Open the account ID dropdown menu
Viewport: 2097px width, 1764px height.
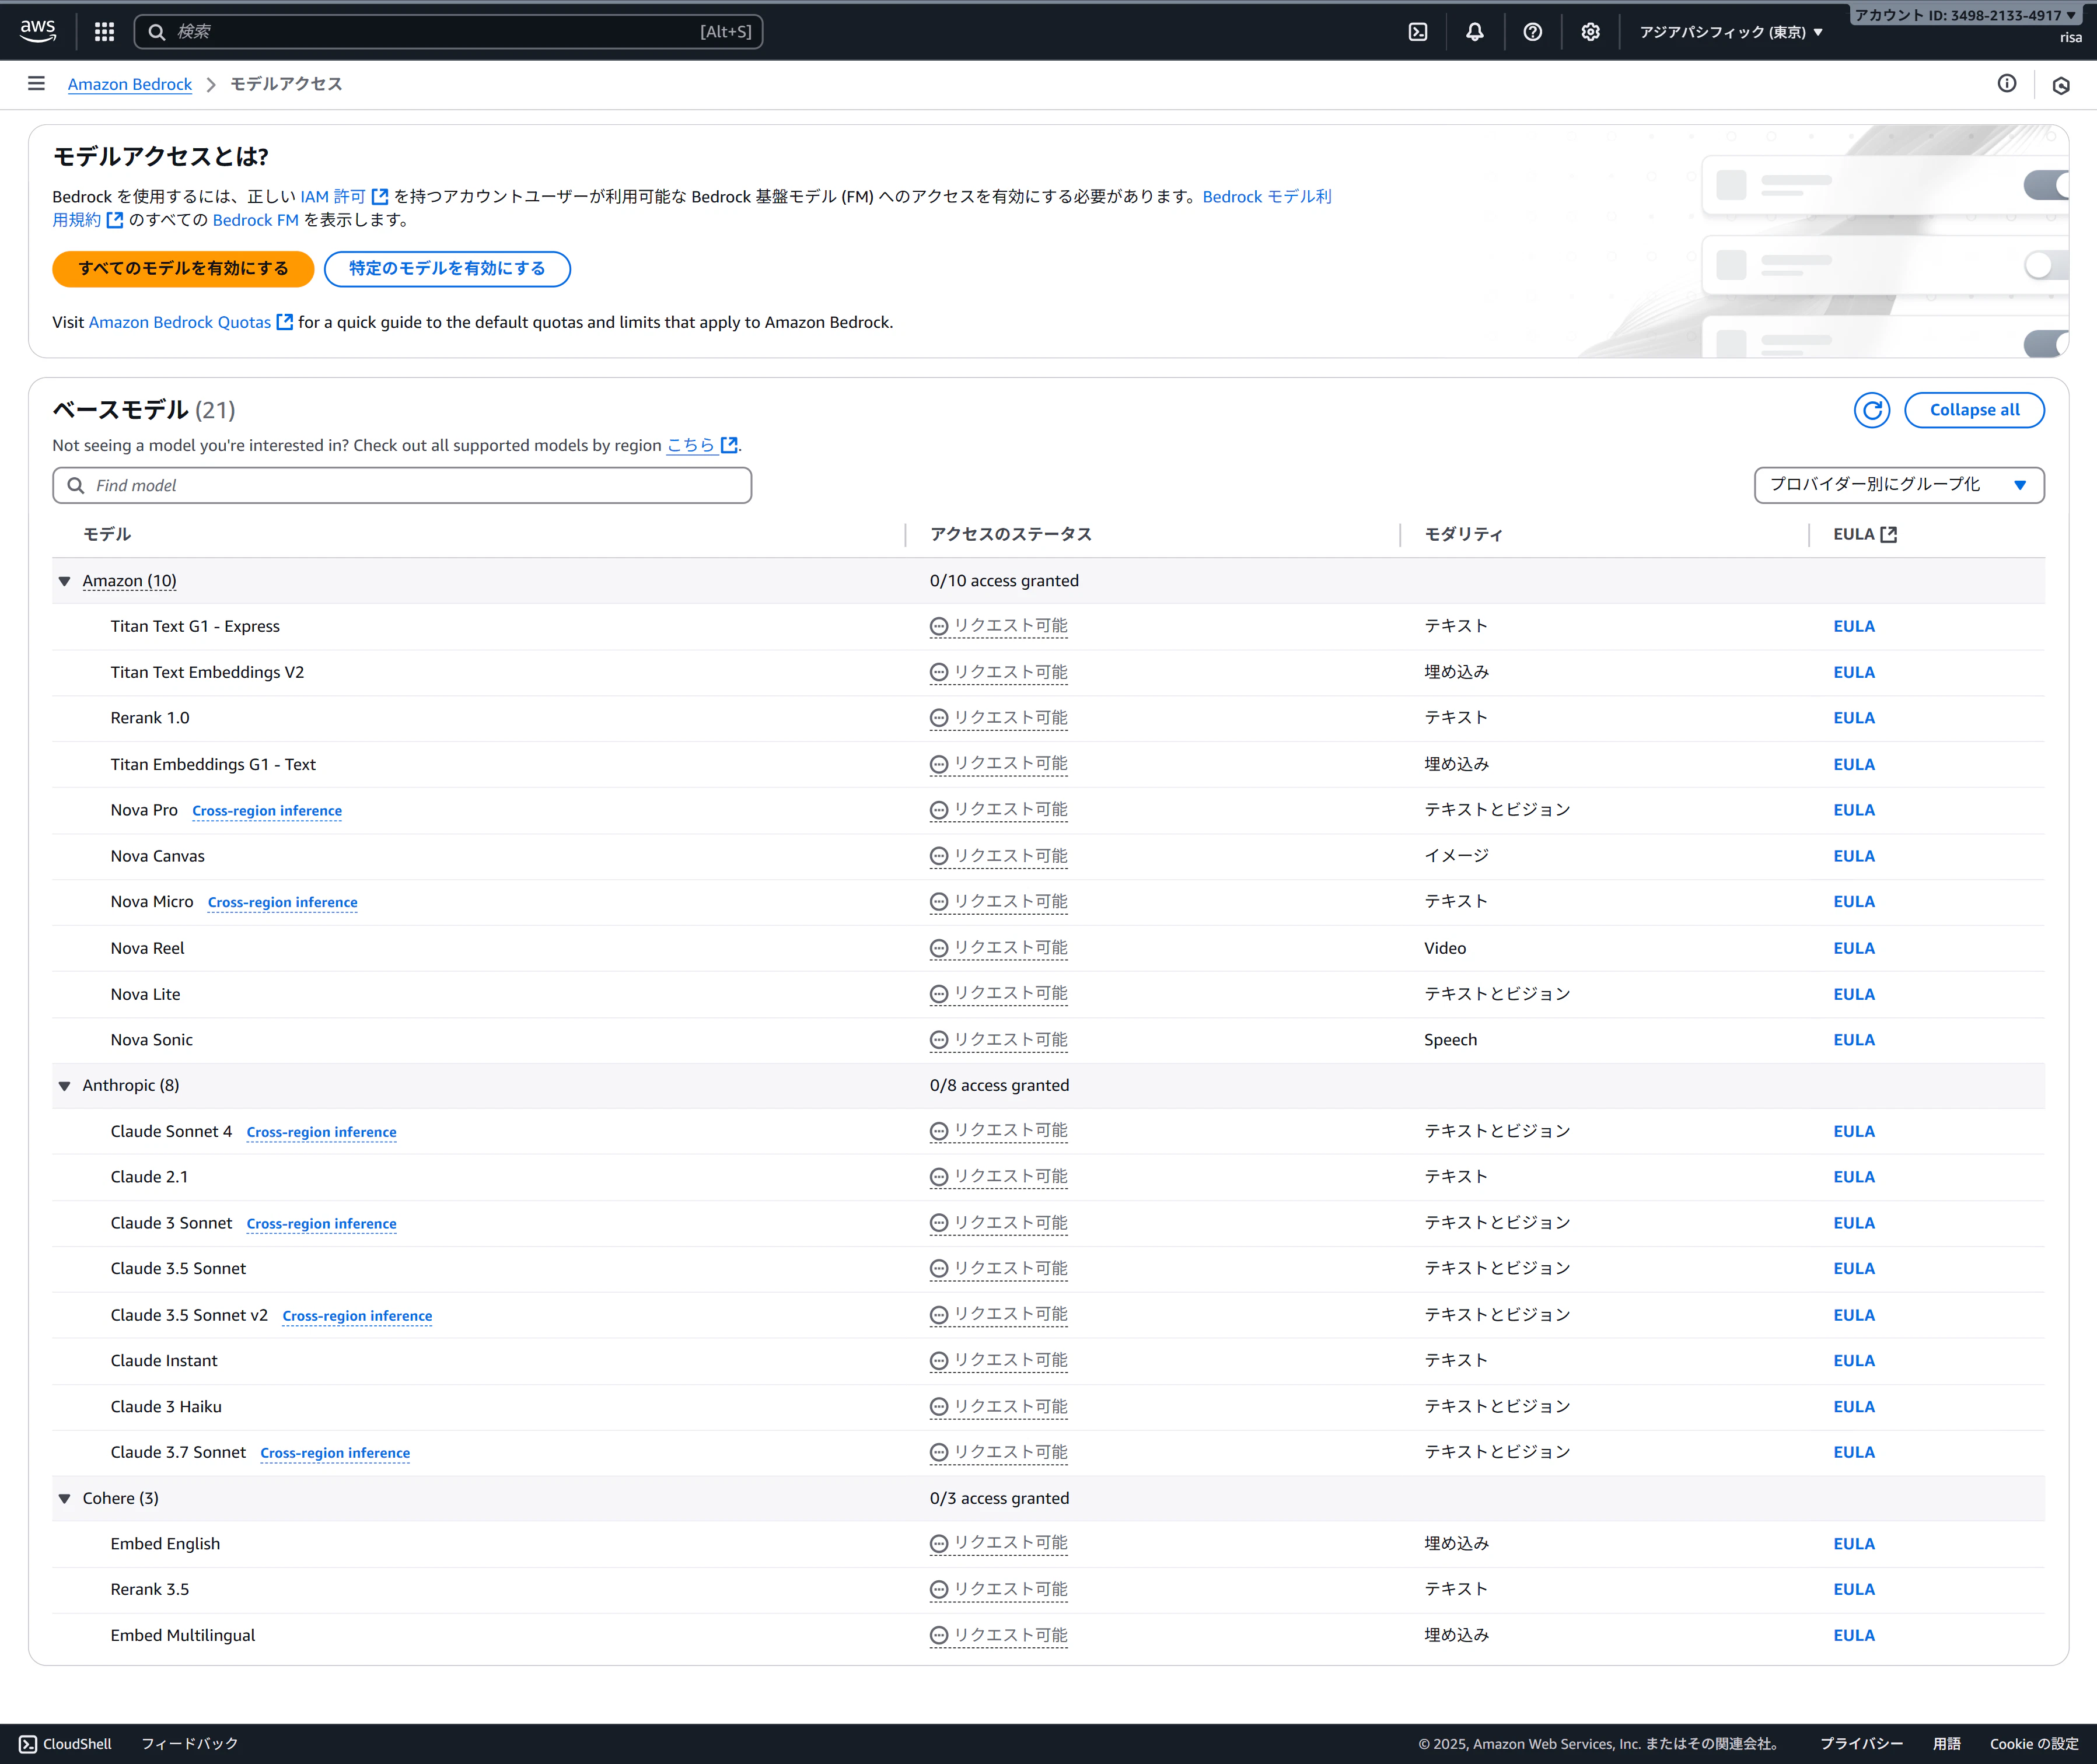click(1966, 15)
